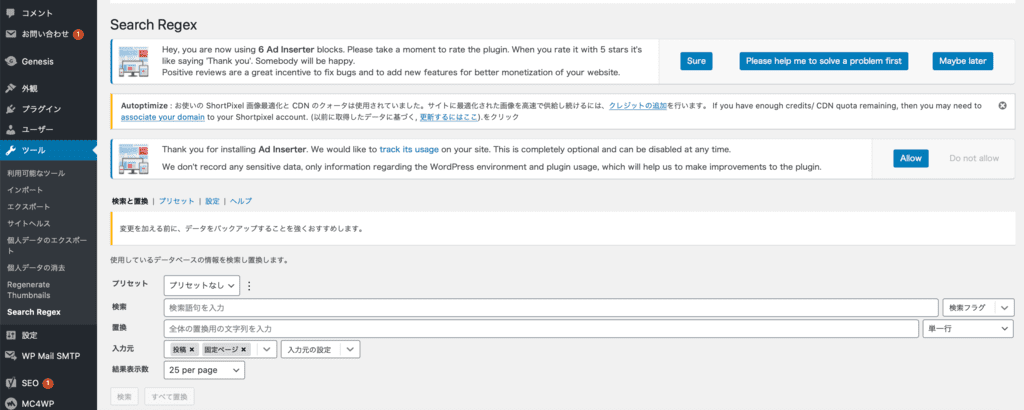Switch to the 検索と置換 tab
Viewport: 1024px width, 410px height.
coord(130,201)
